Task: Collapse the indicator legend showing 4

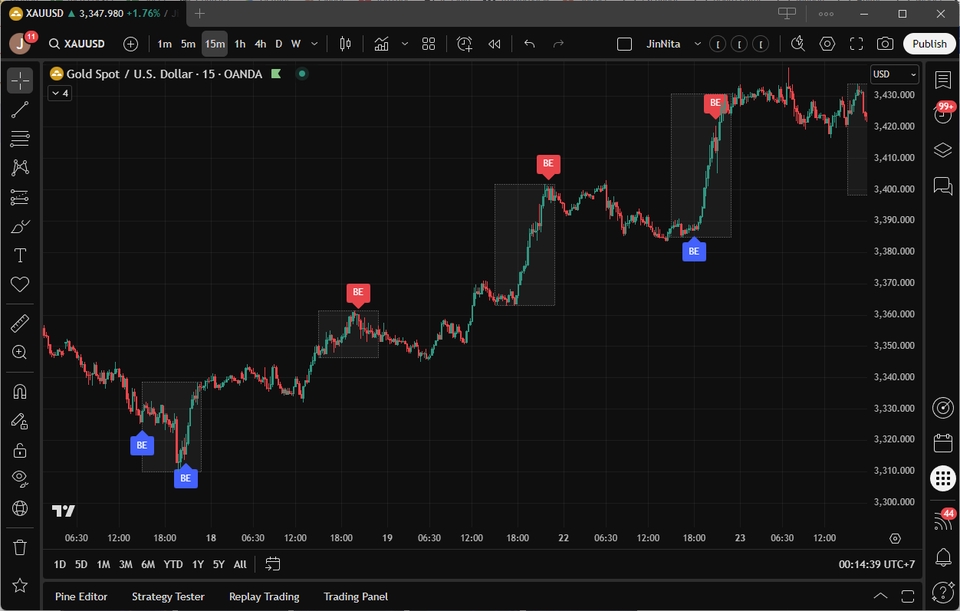Action: (x=59, y=93)
